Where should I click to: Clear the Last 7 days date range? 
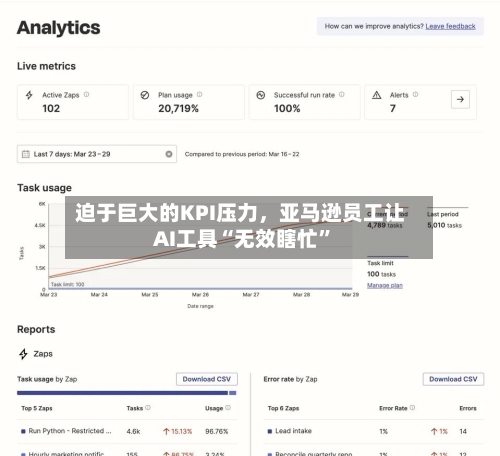point(169,154)
